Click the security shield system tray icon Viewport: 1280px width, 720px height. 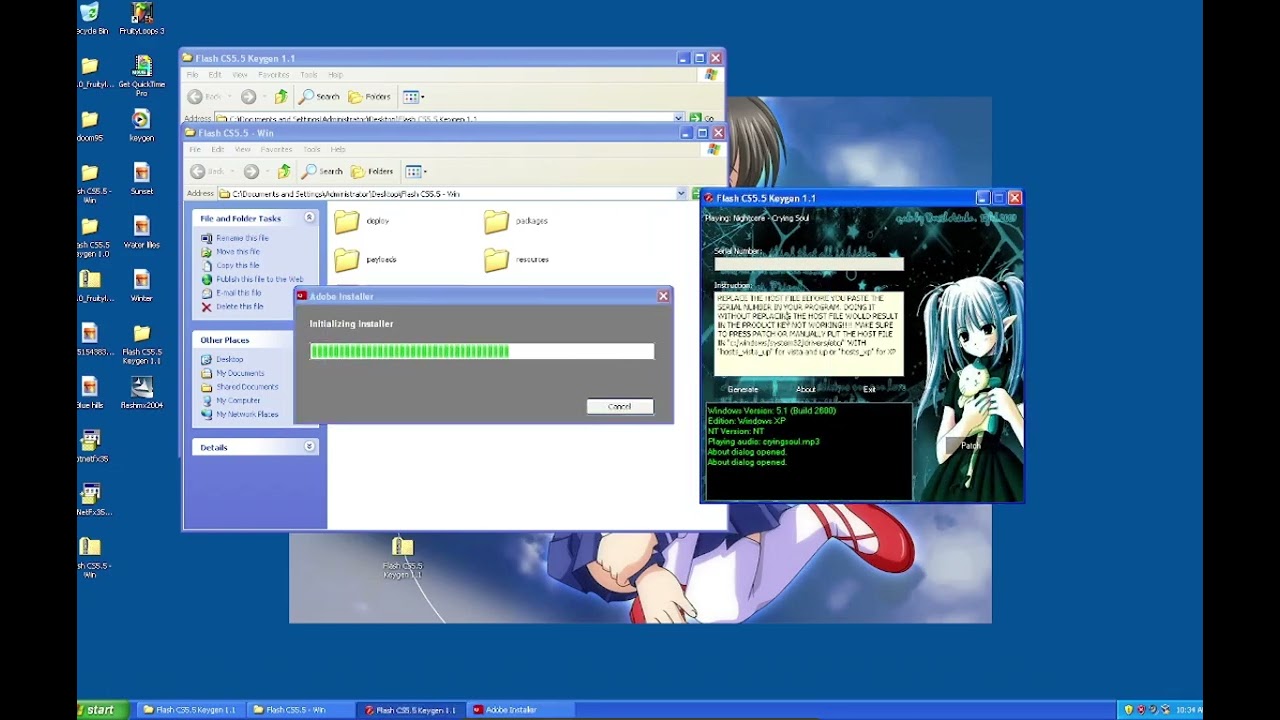pos(1129,710)
